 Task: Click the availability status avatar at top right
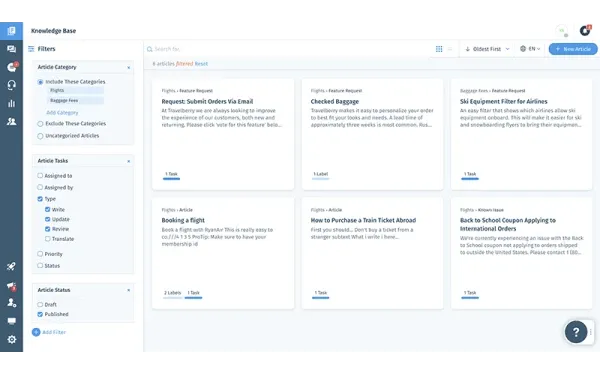pyautogui.click(x=562, y=31)
